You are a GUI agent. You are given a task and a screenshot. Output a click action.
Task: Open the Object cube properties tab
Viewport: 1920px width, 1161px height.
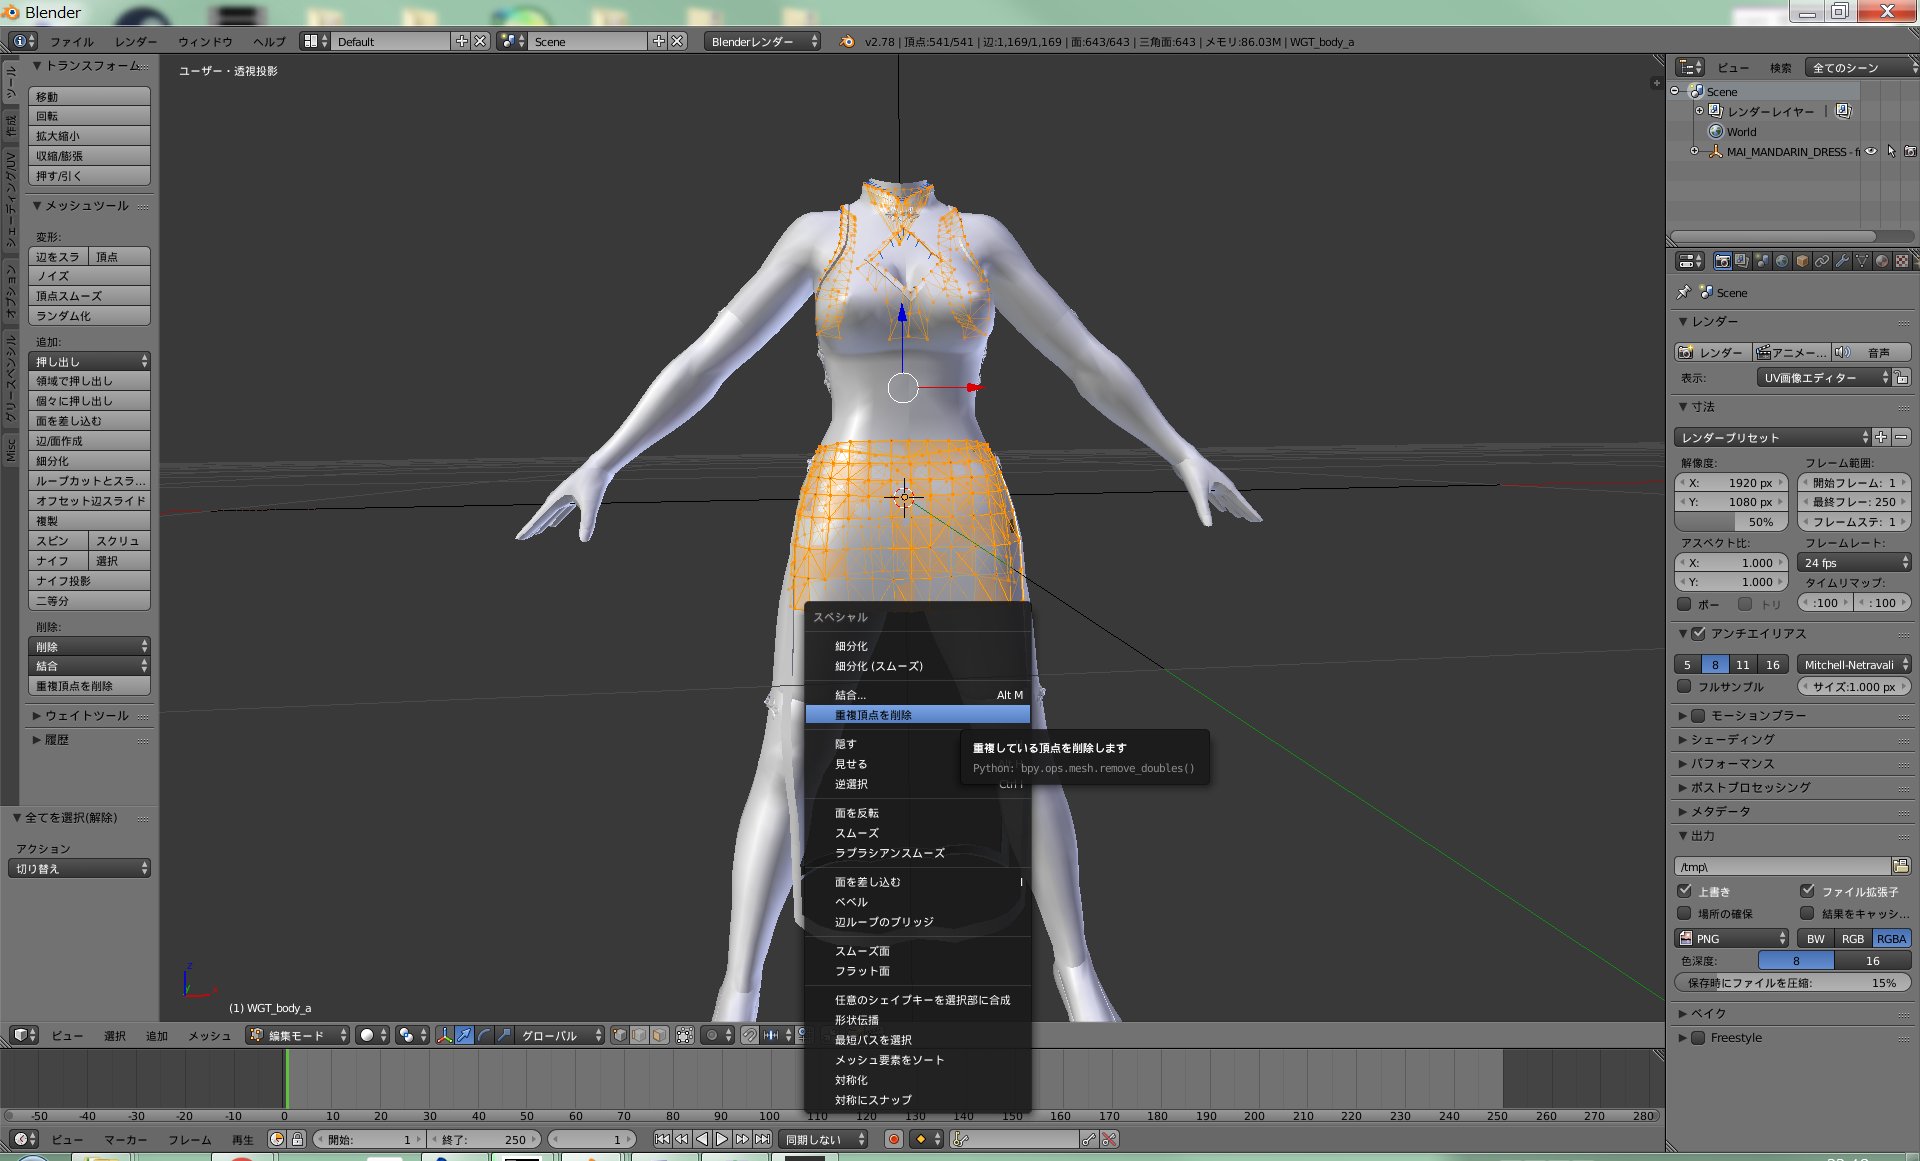tap(1802, 261)
